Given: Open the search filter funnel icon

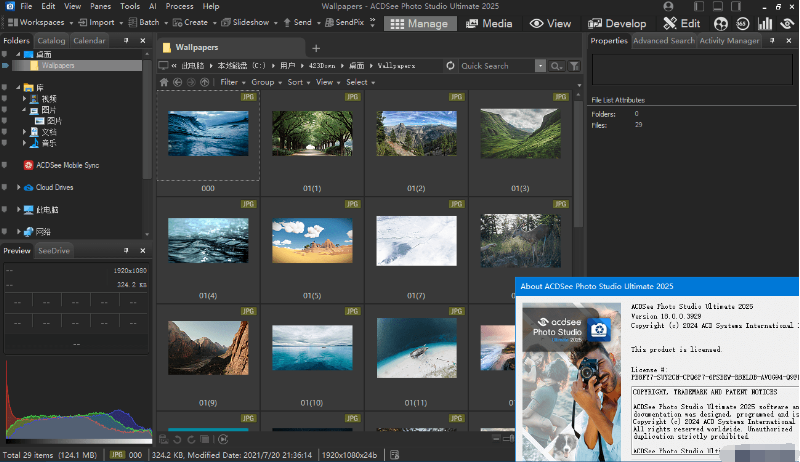Looking at the screenshot, I should pos(574,66).
